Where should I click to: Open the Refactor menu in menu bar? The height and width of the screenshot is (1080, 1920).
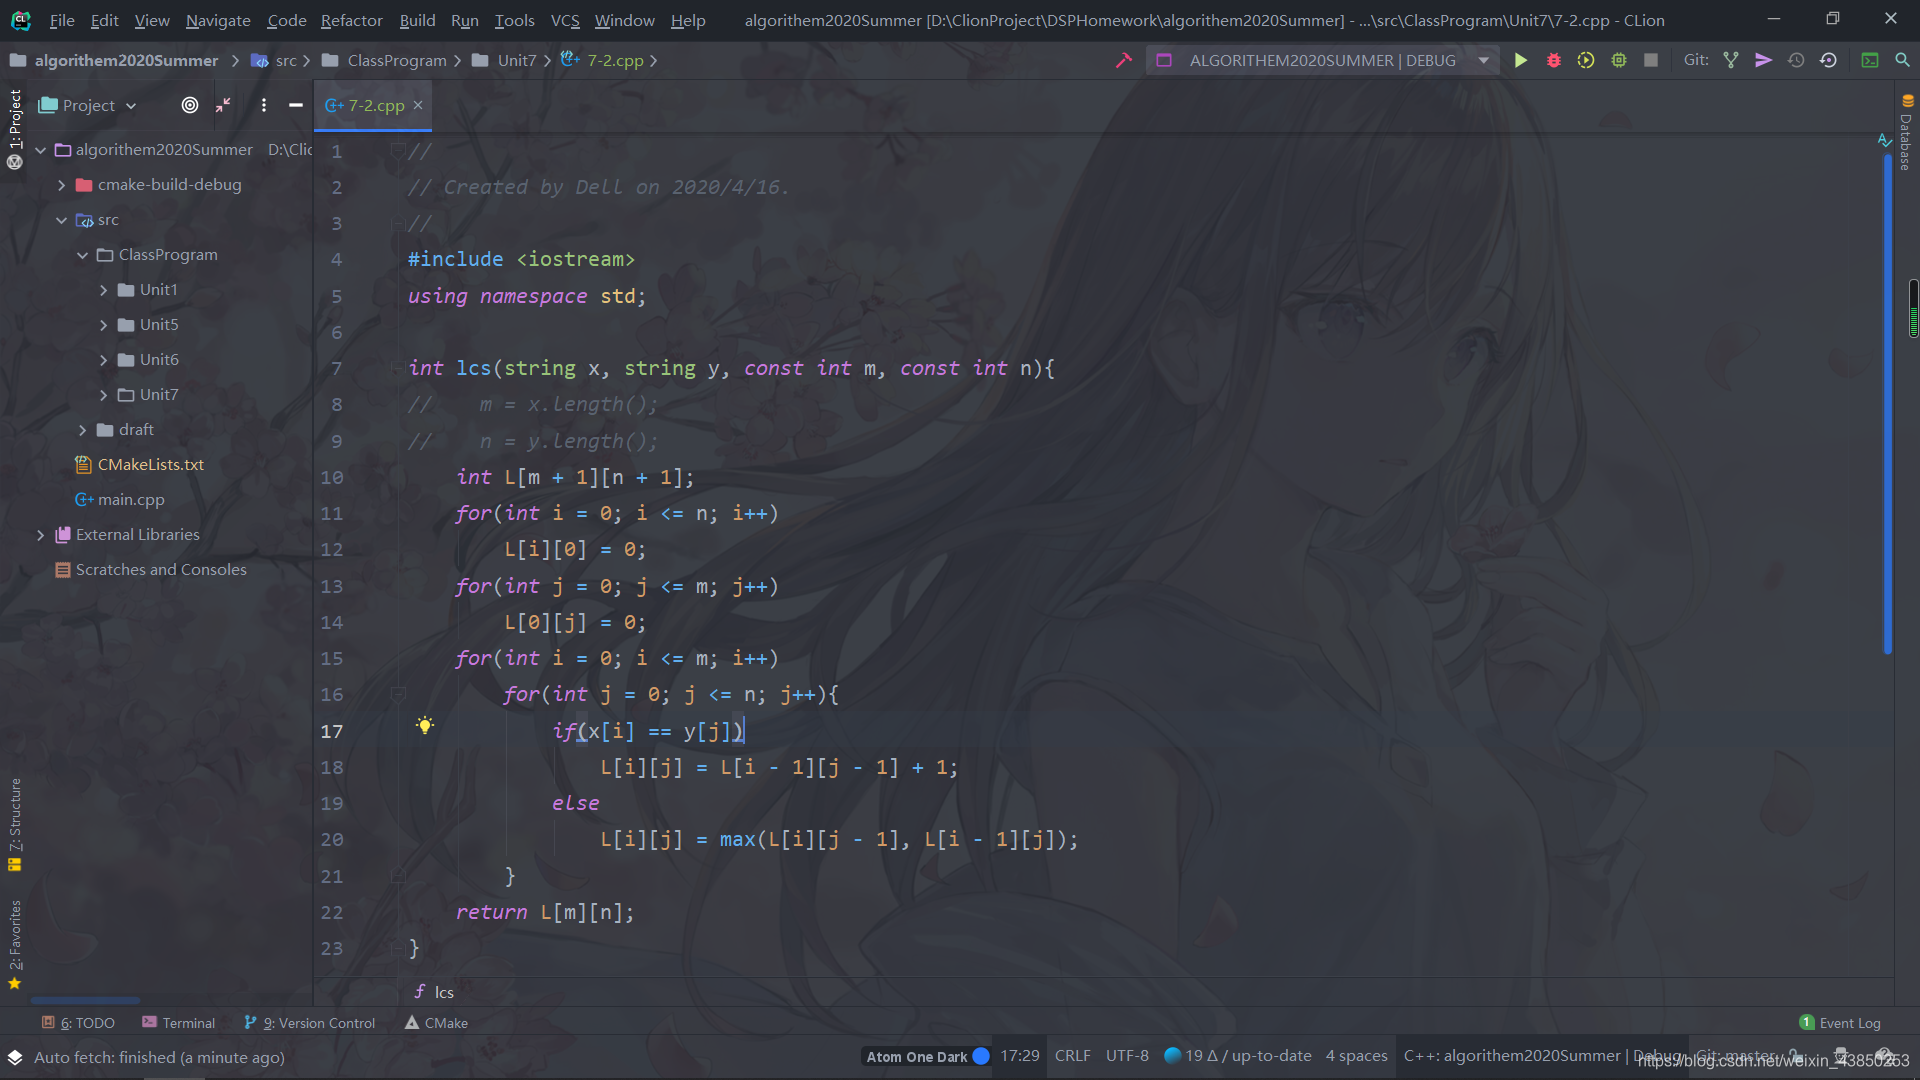pyautogui.click(x=351, y=20)
